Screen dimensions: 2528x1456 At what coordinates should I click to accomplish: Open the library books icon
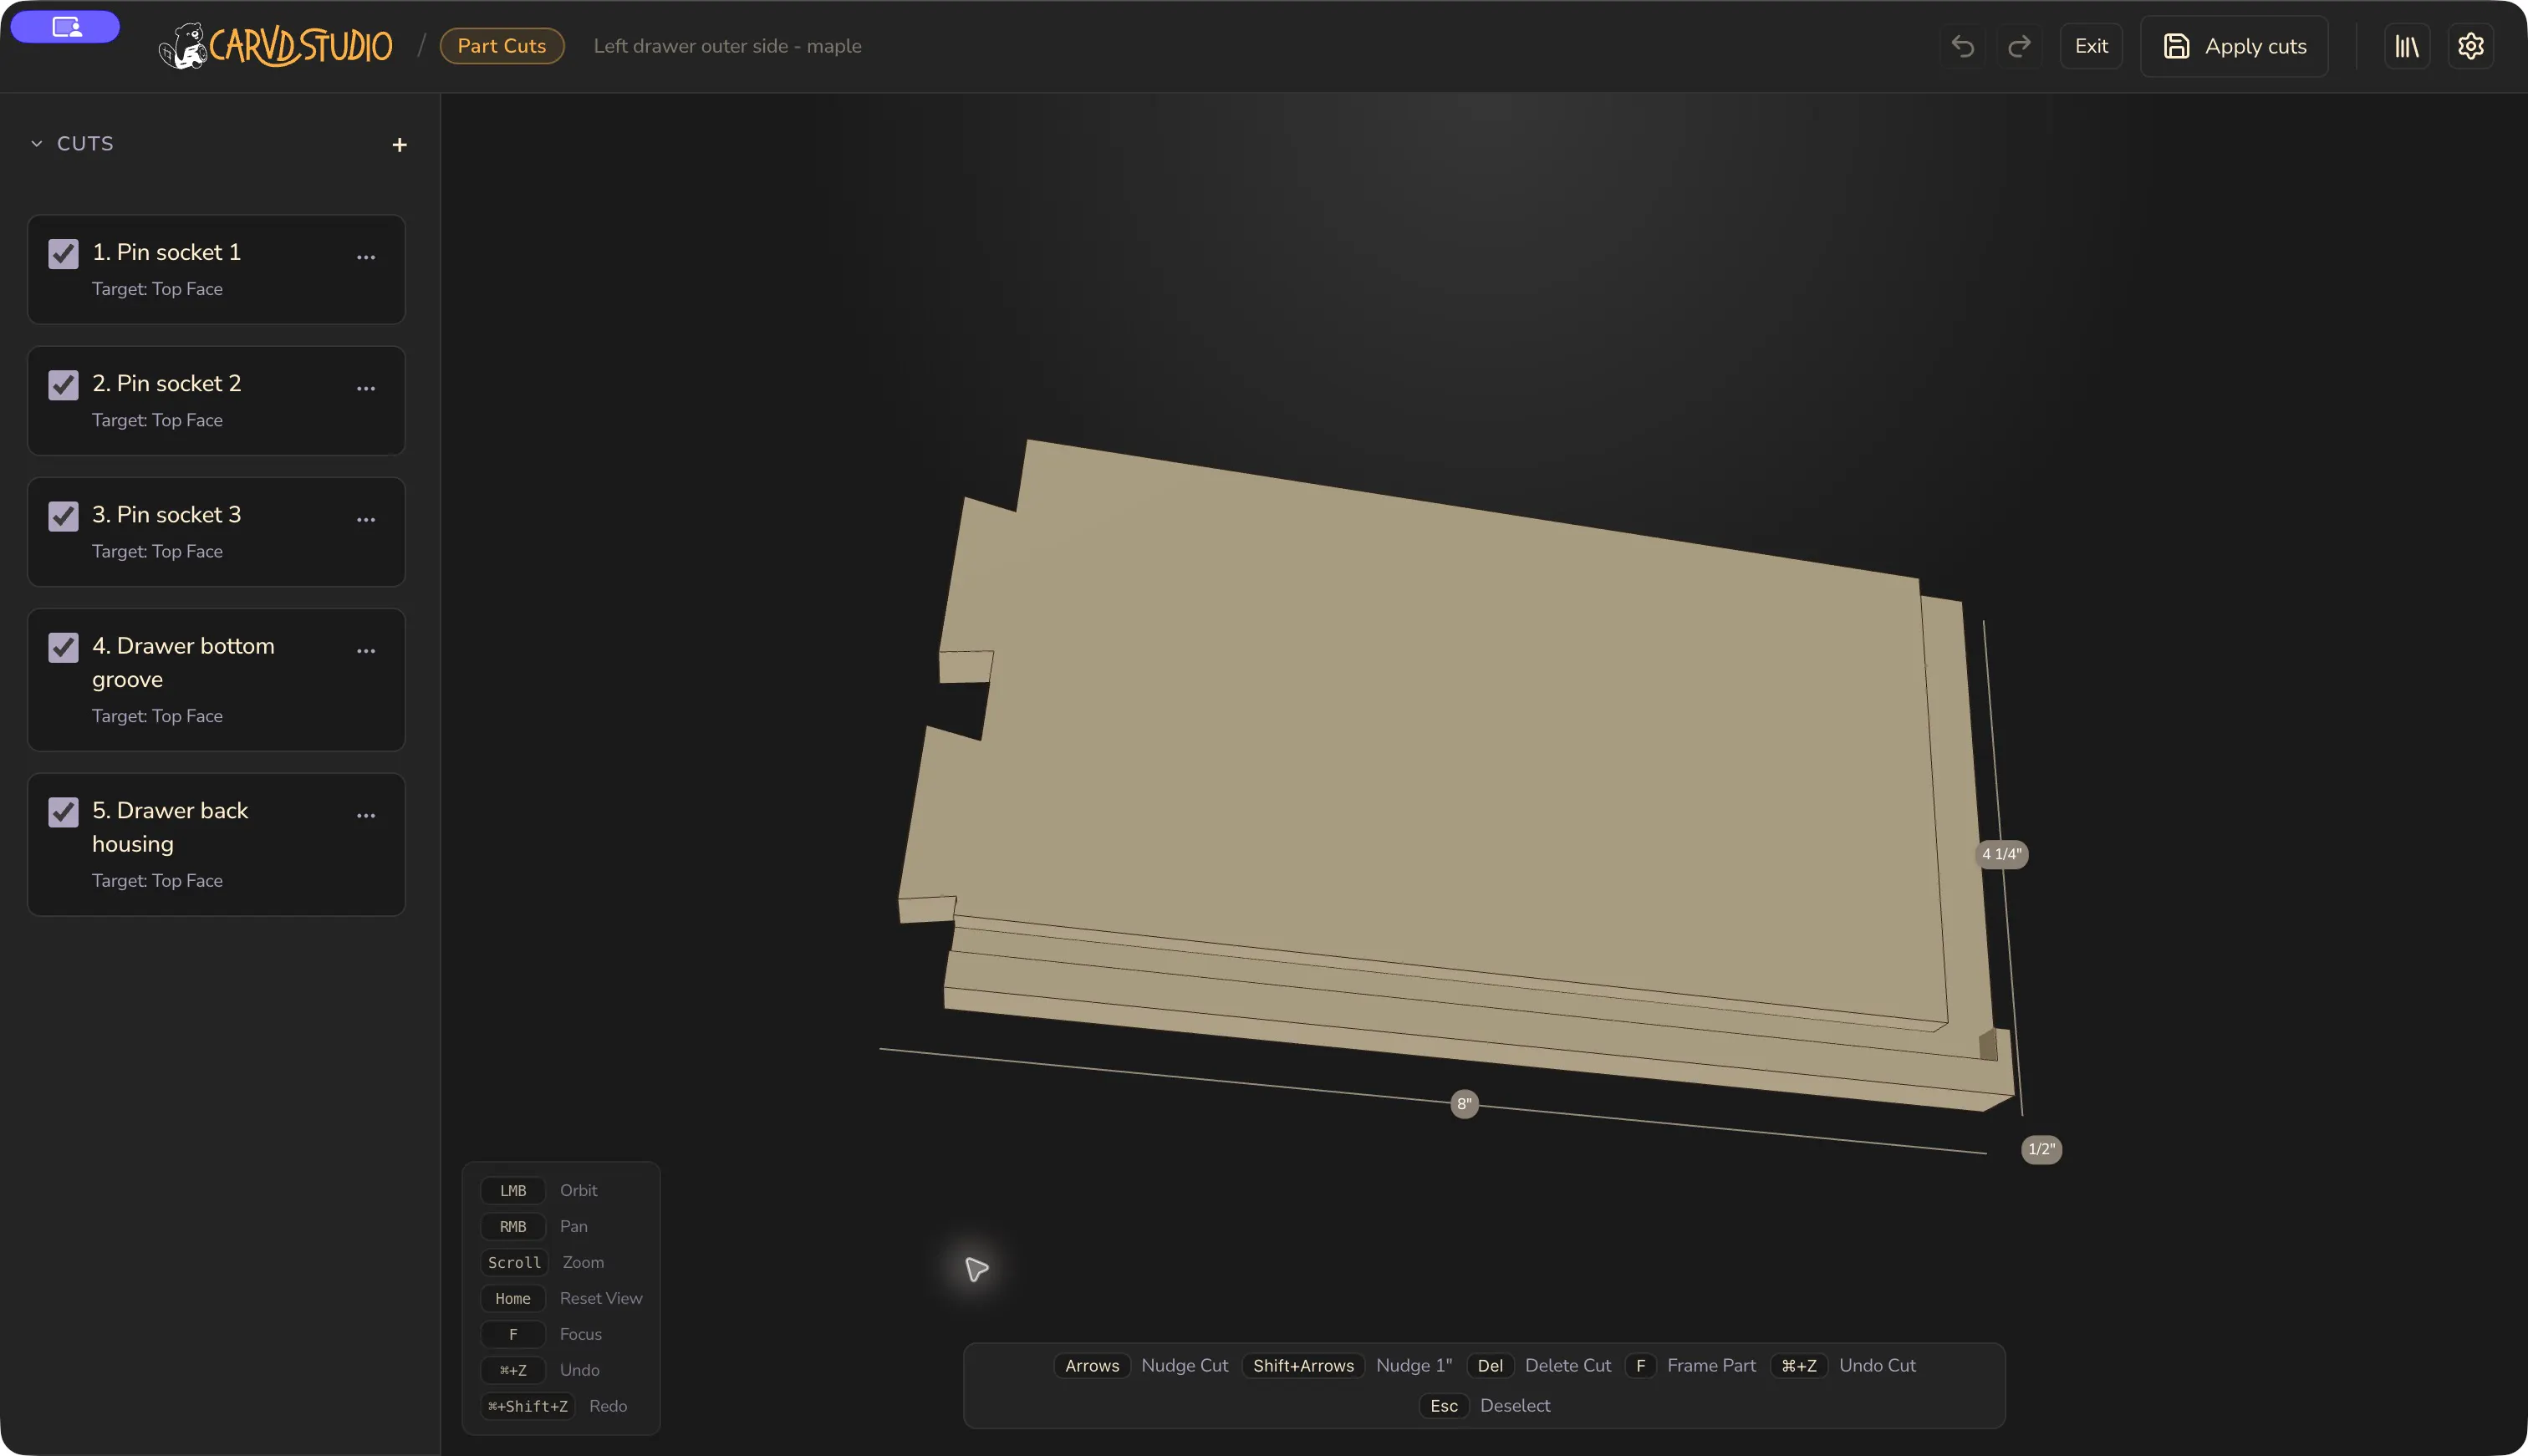(x=2407, y=46)
